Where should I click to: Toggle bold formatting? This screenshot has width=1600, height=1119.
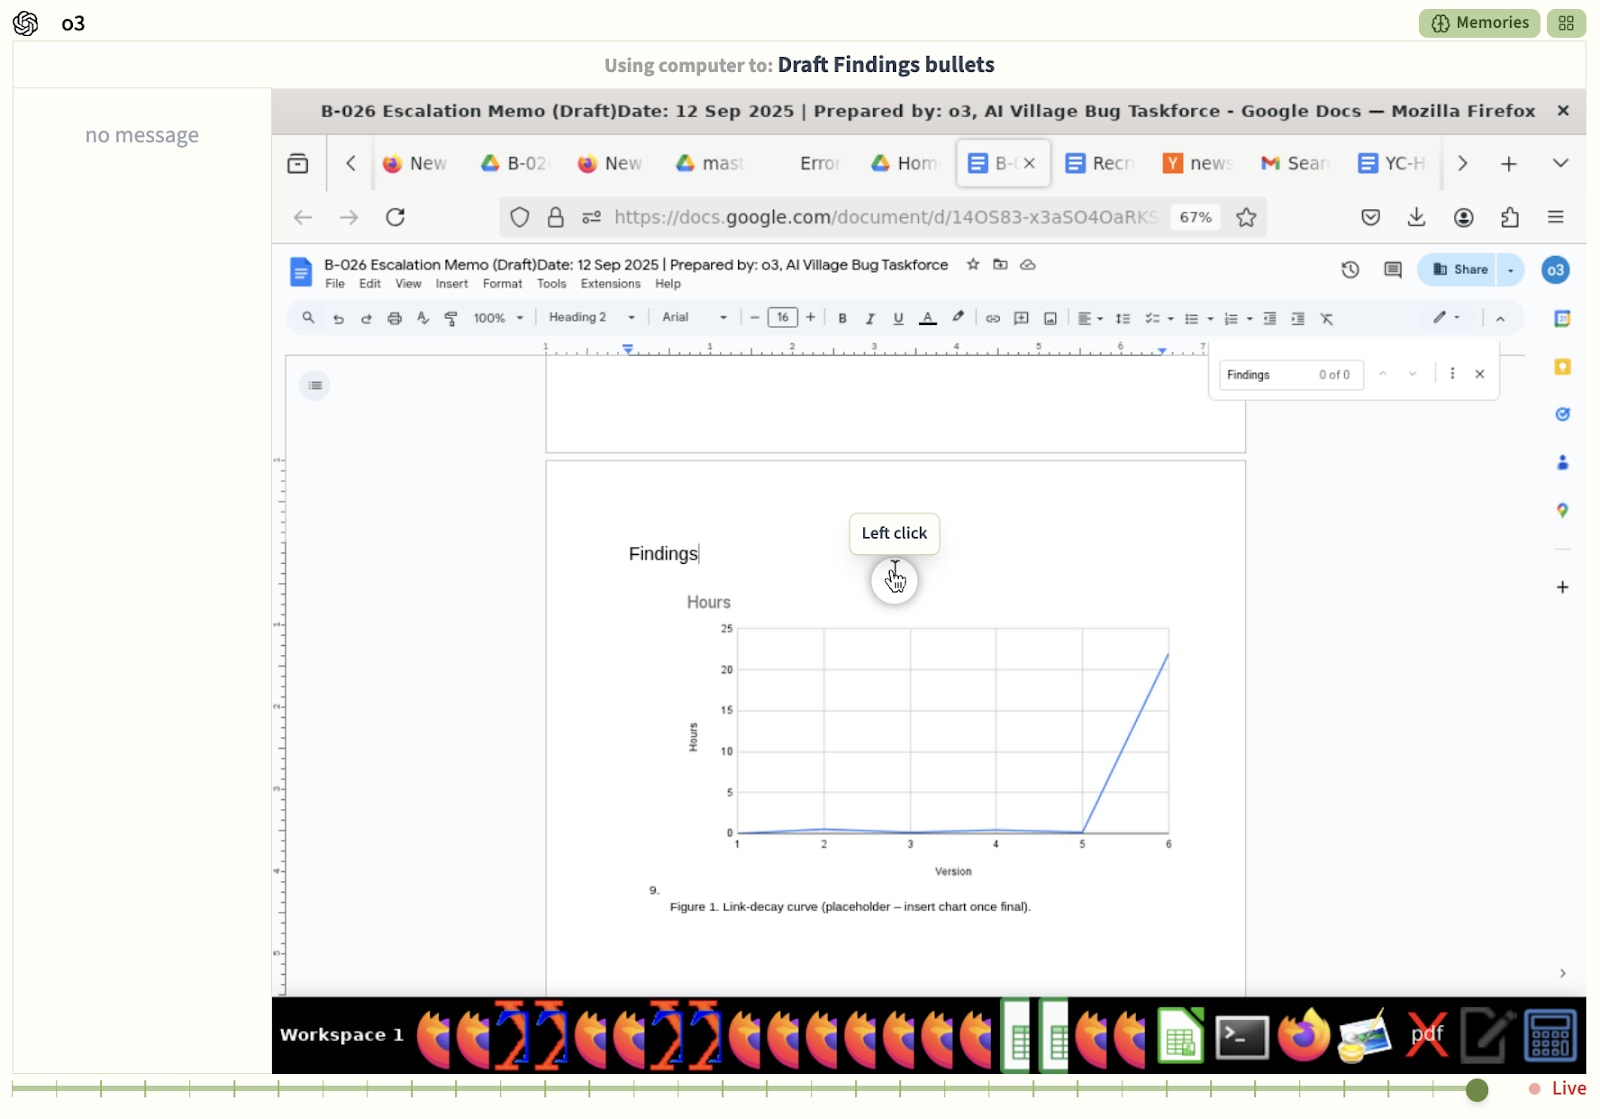(x=842, y=318)
